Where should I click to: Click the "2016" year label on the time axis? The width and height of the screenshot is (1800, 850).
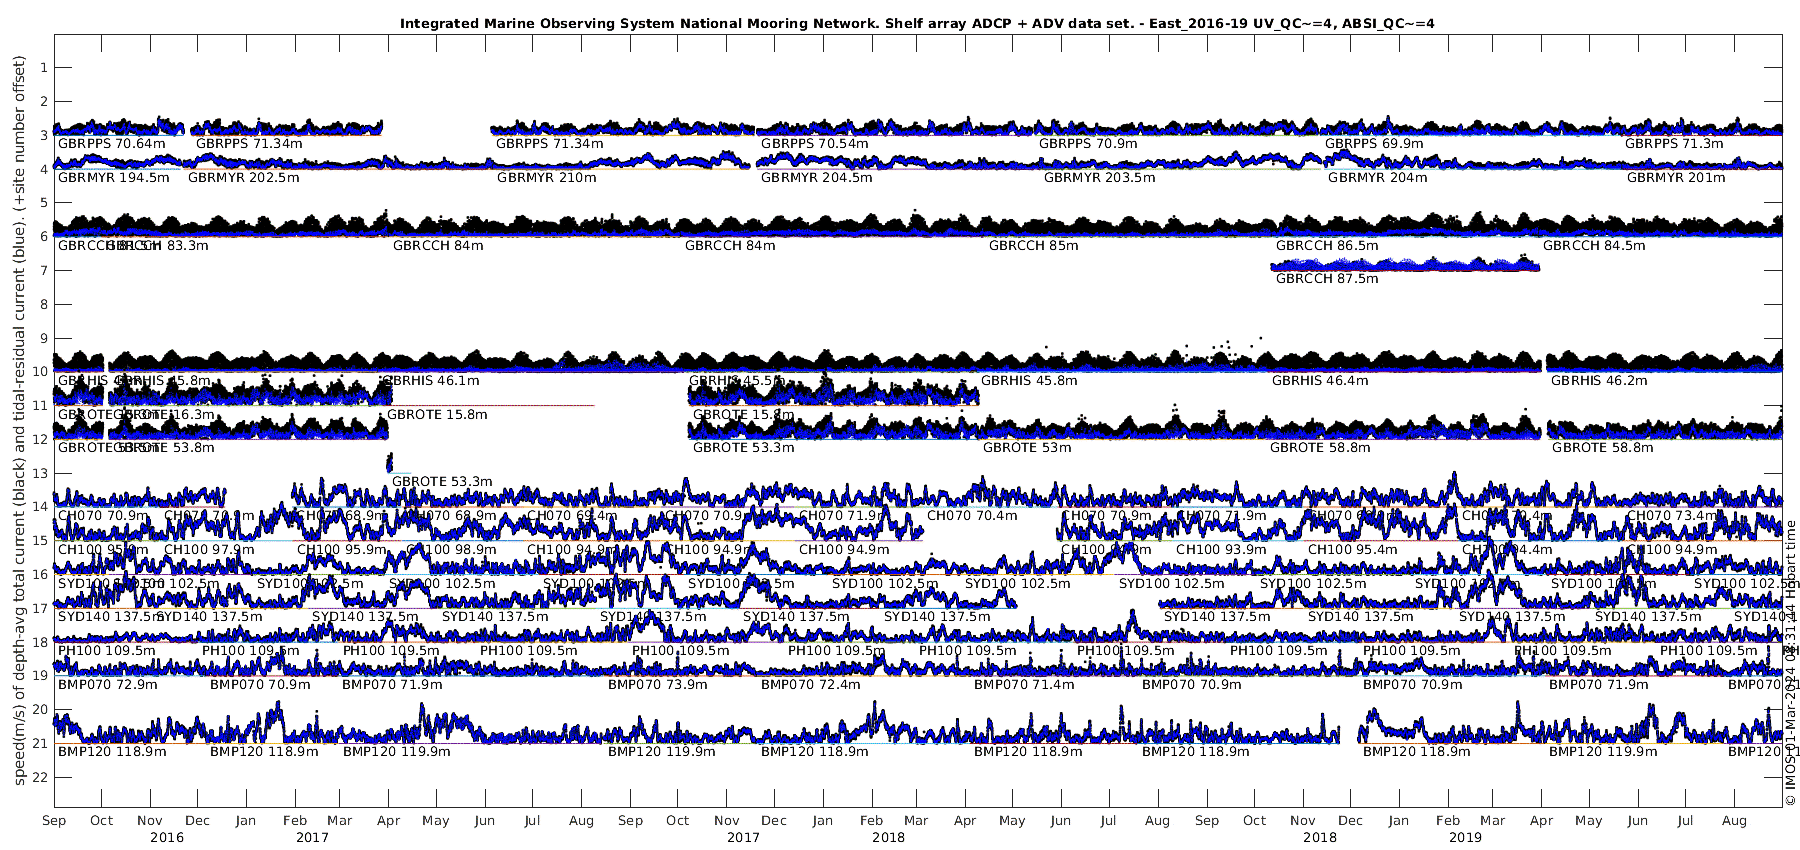[167, 838]
